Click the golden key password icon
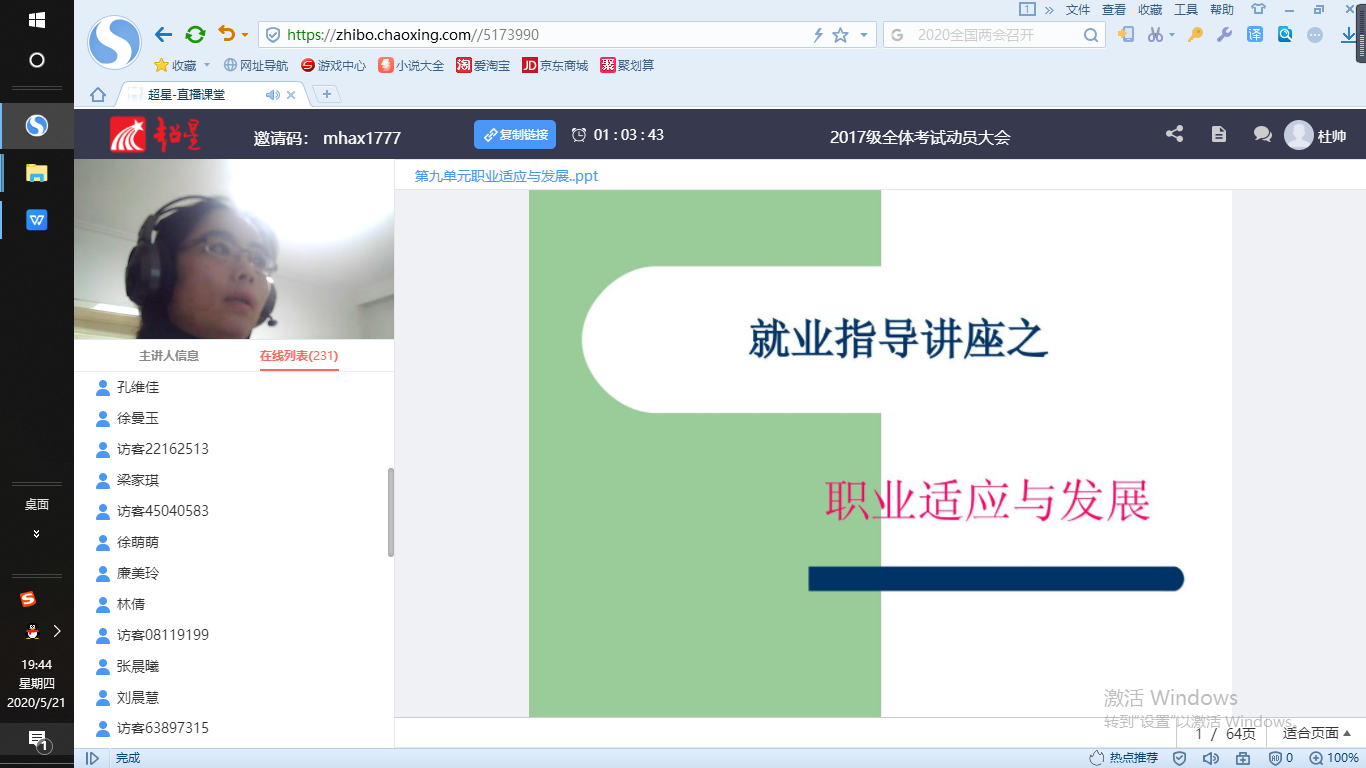This screenshot has width=1366, height=768. click(1195, 35)
